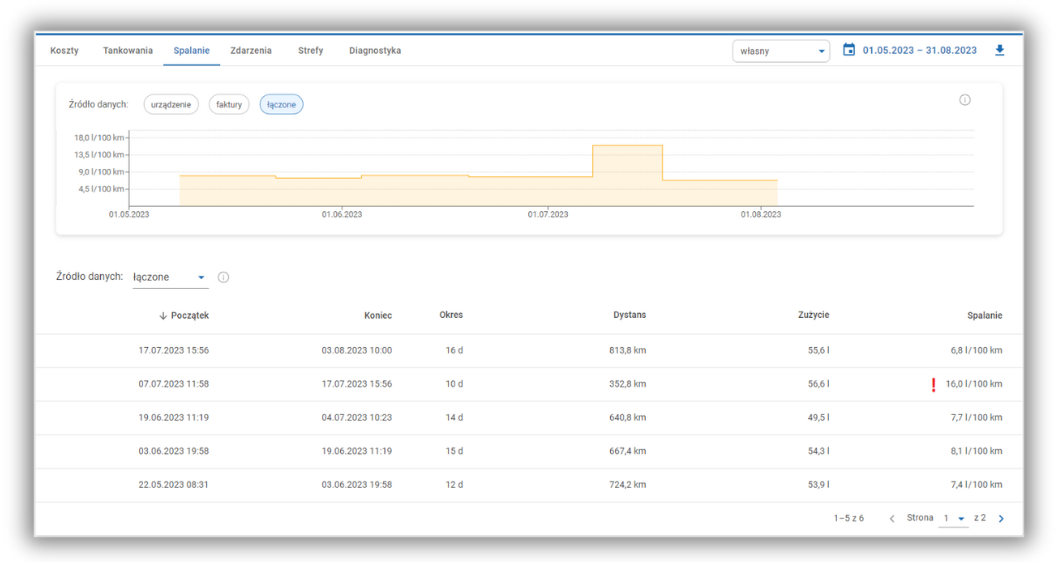
Task: Click the info icon beside the łączone dropdown
Action: click(223, 277)
